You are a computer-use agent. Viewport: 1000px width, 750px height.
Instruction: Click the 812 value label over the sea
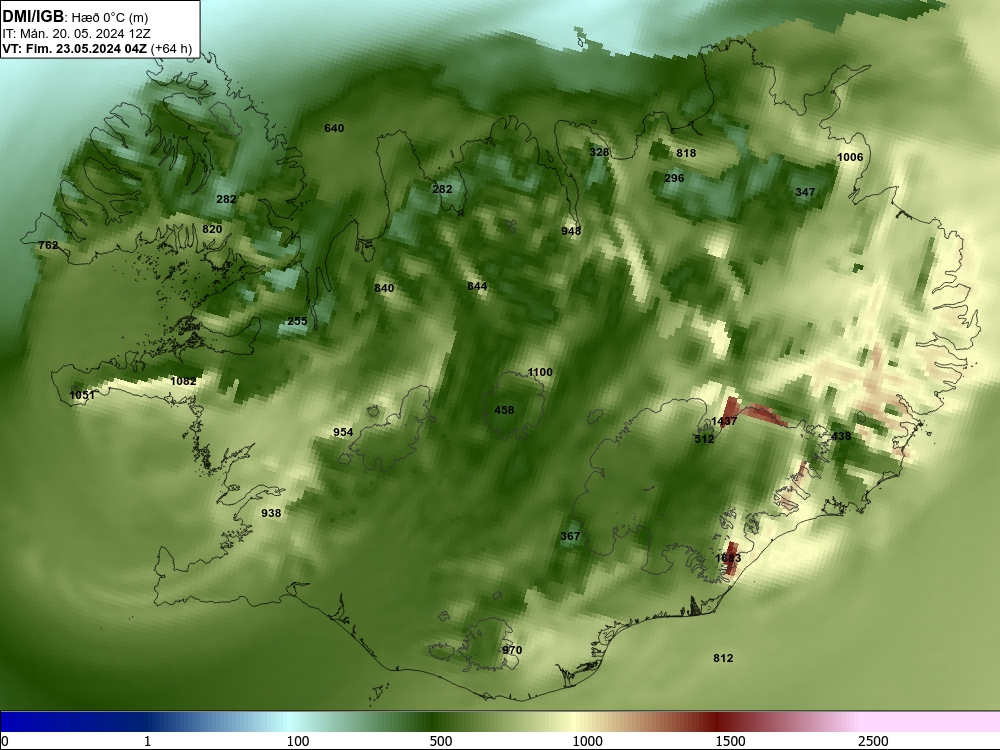tap(723, 658)
